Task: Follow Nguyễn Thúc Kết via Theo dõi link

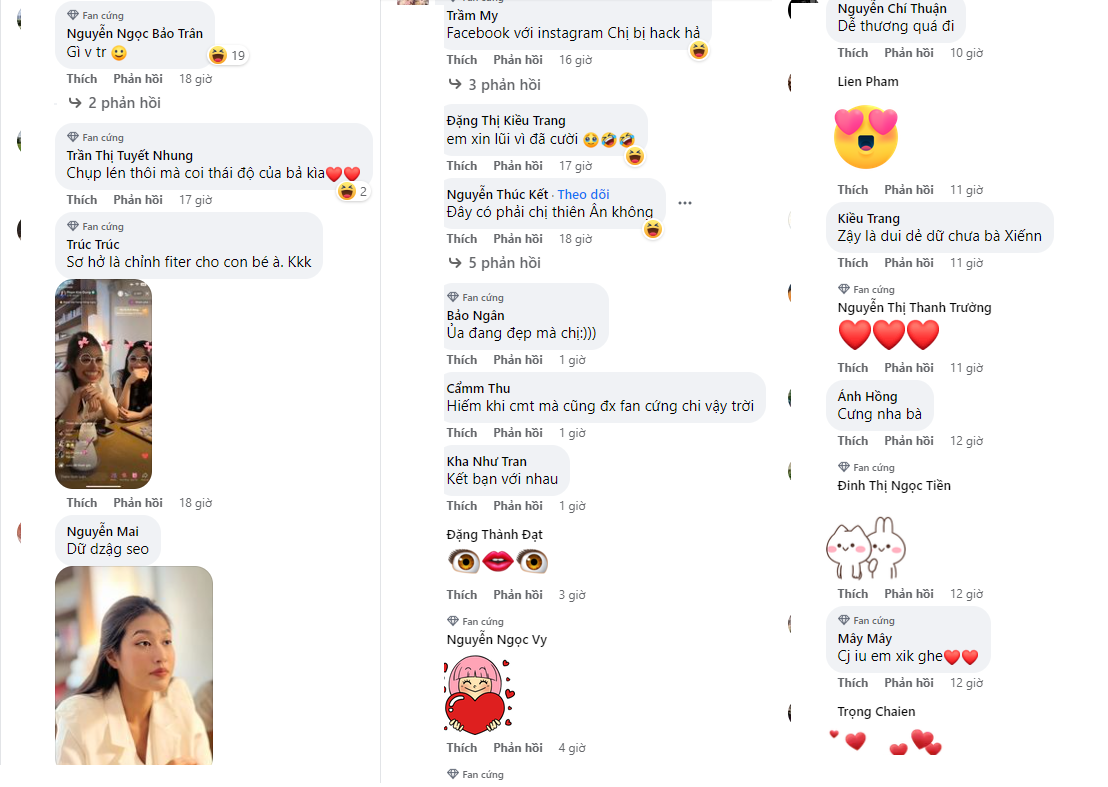Action: pos(583,194)
